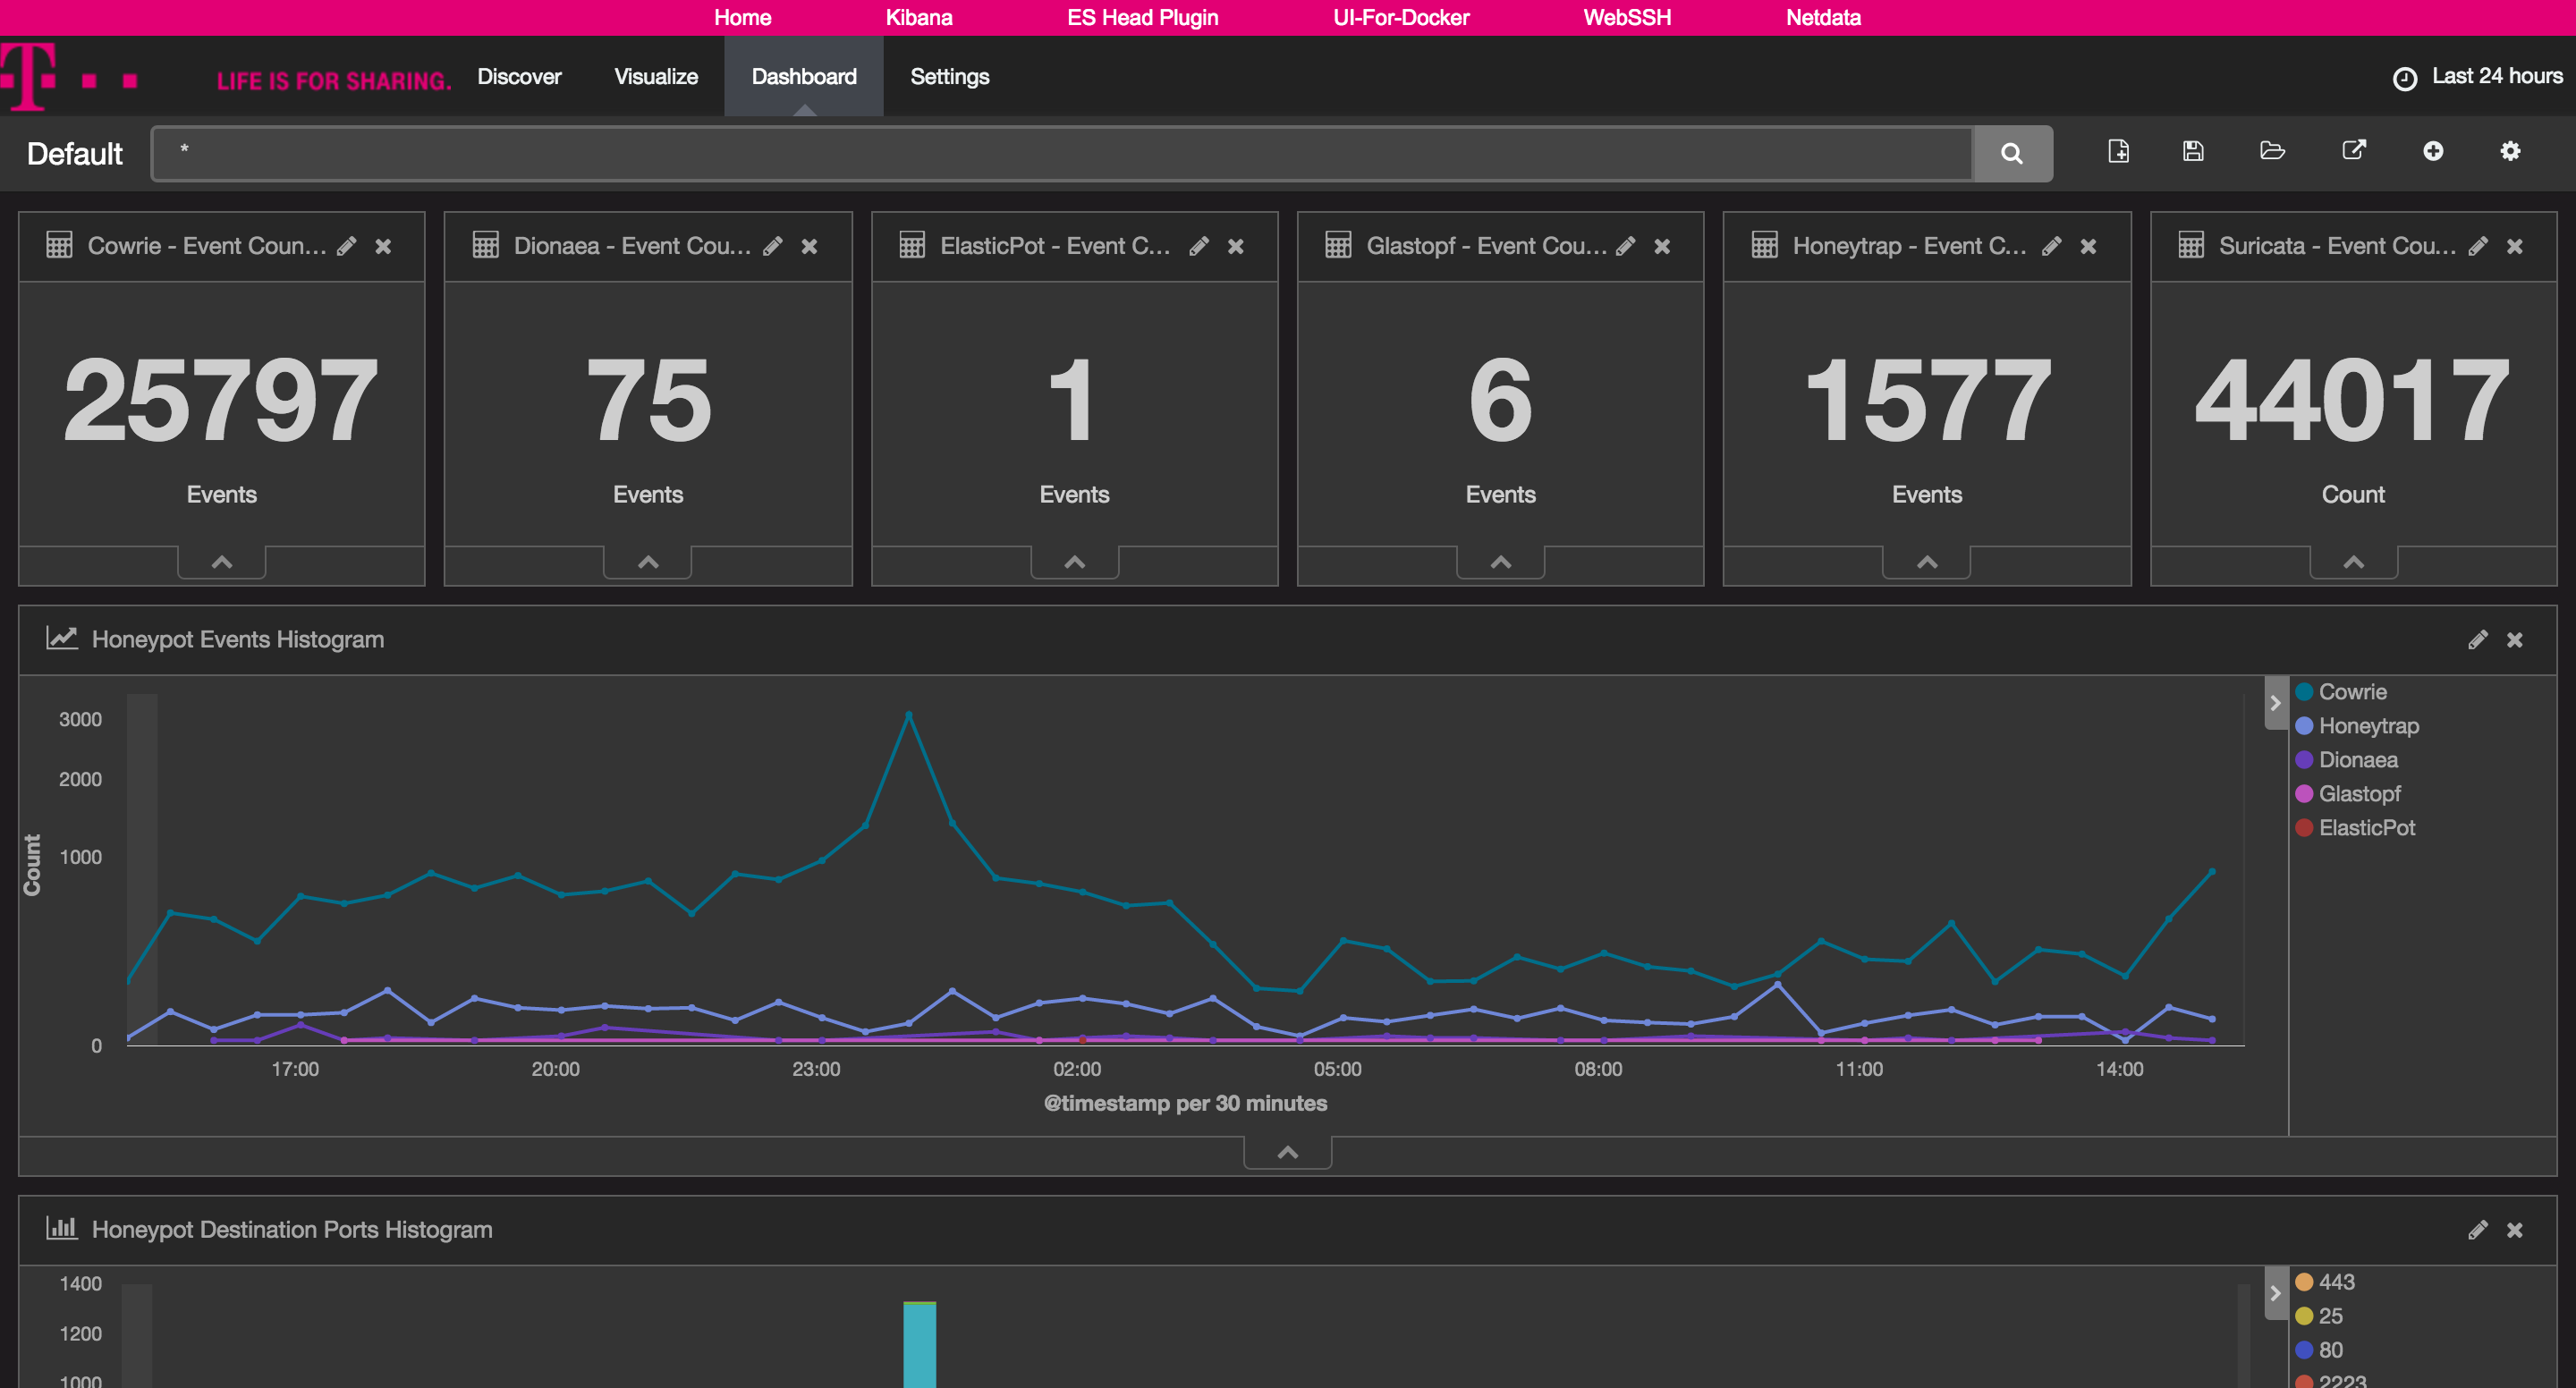Click the Share dashboard icon

tap(2354, 151)
